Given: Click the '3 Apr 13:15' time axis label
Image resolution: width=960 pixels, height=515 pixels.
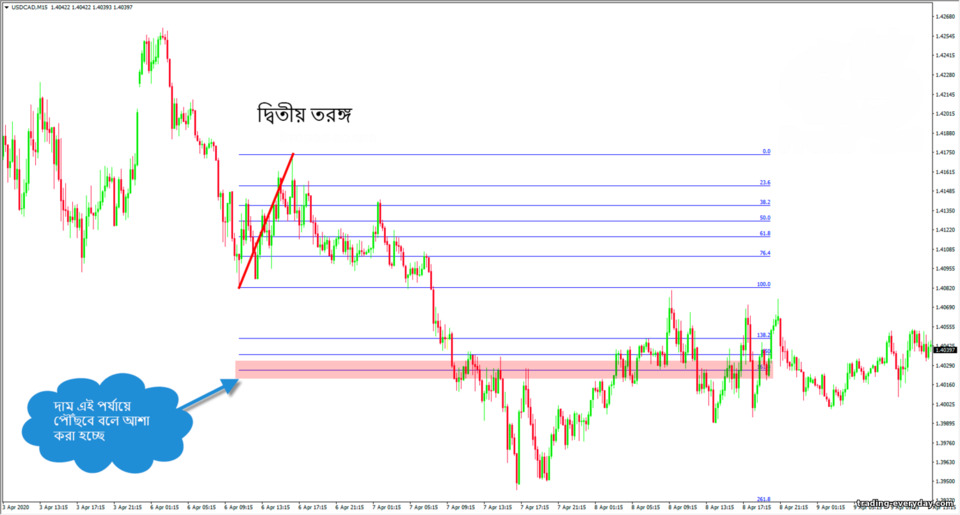Looking at the screenshot, I should (x=54, y=507).
